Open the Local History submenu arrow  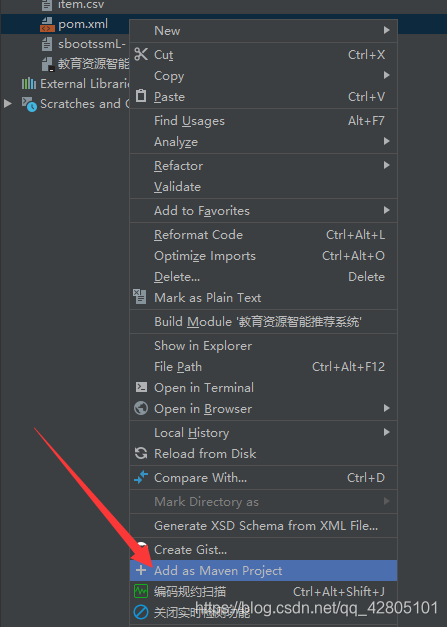pyautogui.click(x=386, y=432)
